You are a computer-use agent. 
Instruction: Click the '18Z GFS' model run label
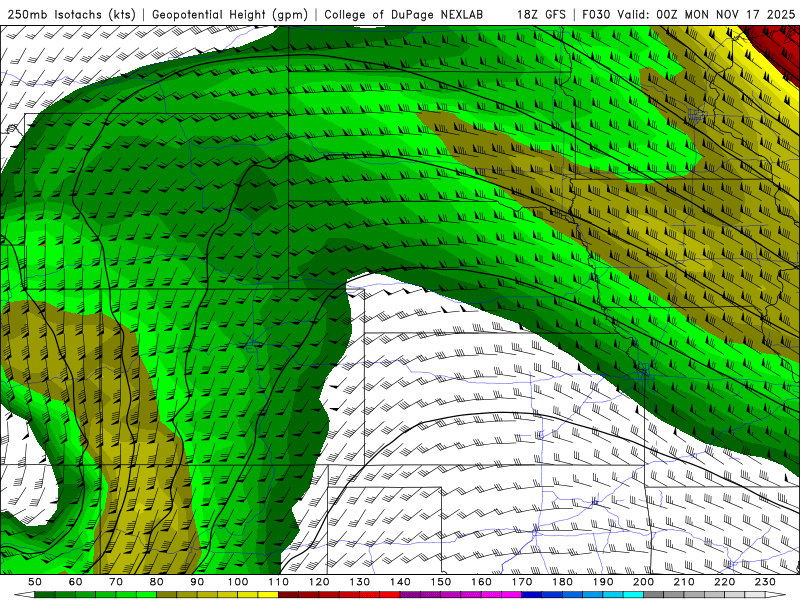541,14
